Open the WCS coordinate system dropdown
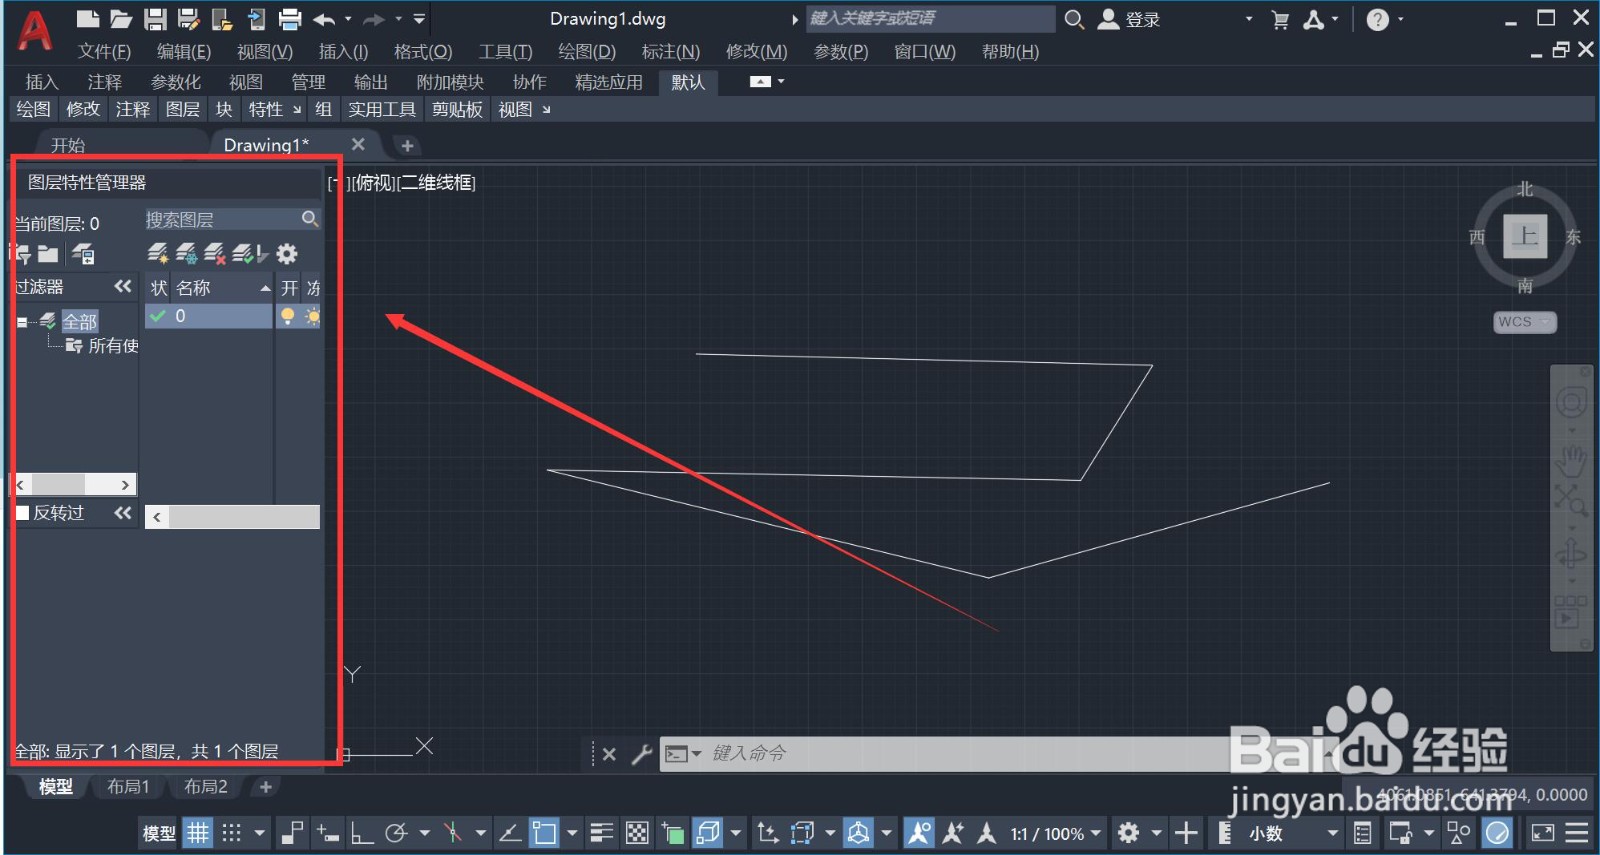This screenshot has height=855, width=1600. point(1524,322)
